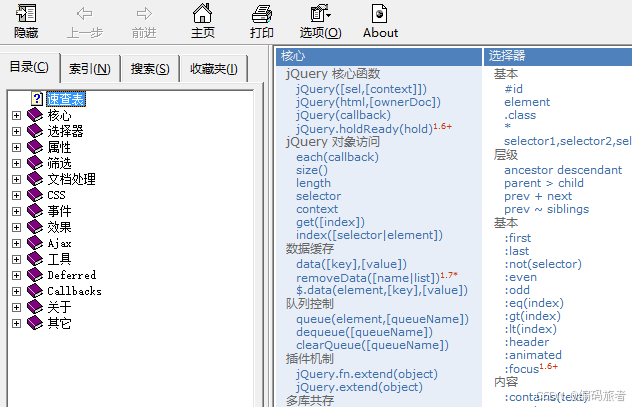
Task: Open the each(callback) link
Action: click(x=337, y=157)
